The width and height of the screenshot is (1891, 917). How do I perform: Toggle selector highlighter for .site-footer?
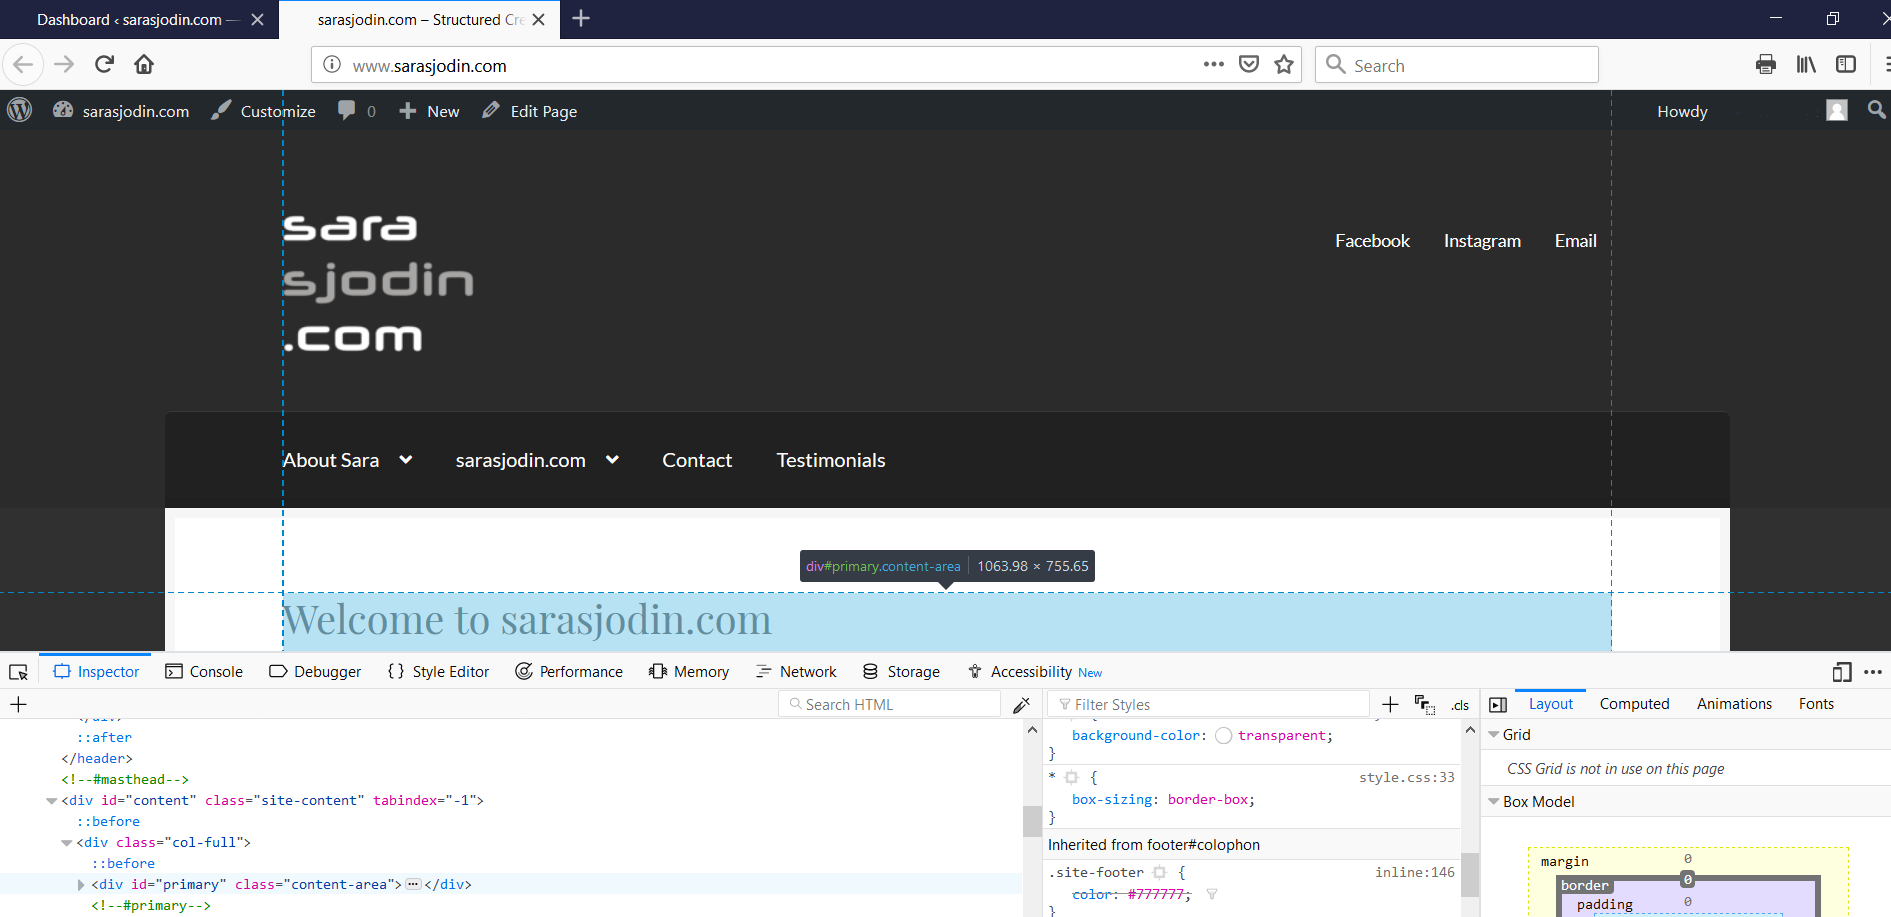click(1159, 872)
